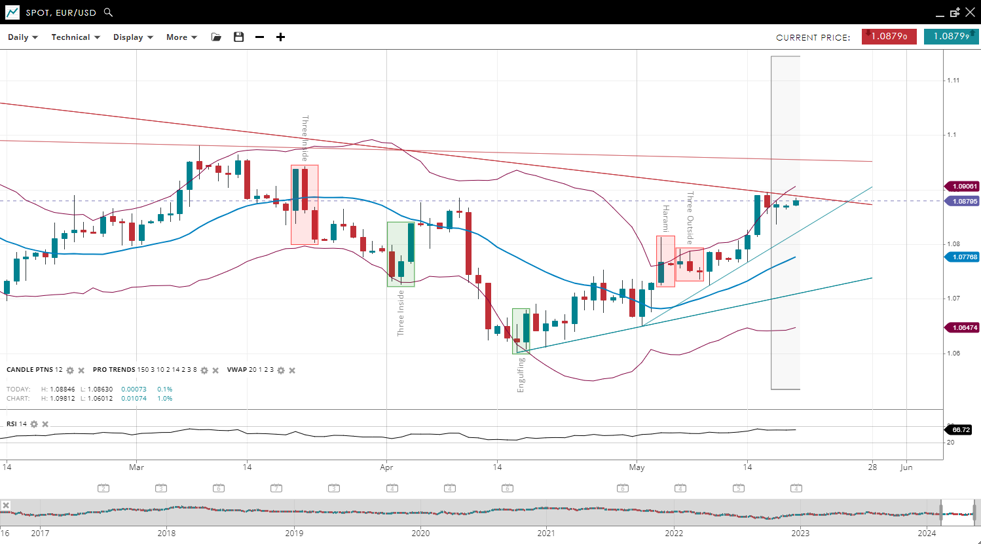This screenshot has width=981, height=544.
Task: Open Pro Trends settings gear
Action: click(204, 370)
